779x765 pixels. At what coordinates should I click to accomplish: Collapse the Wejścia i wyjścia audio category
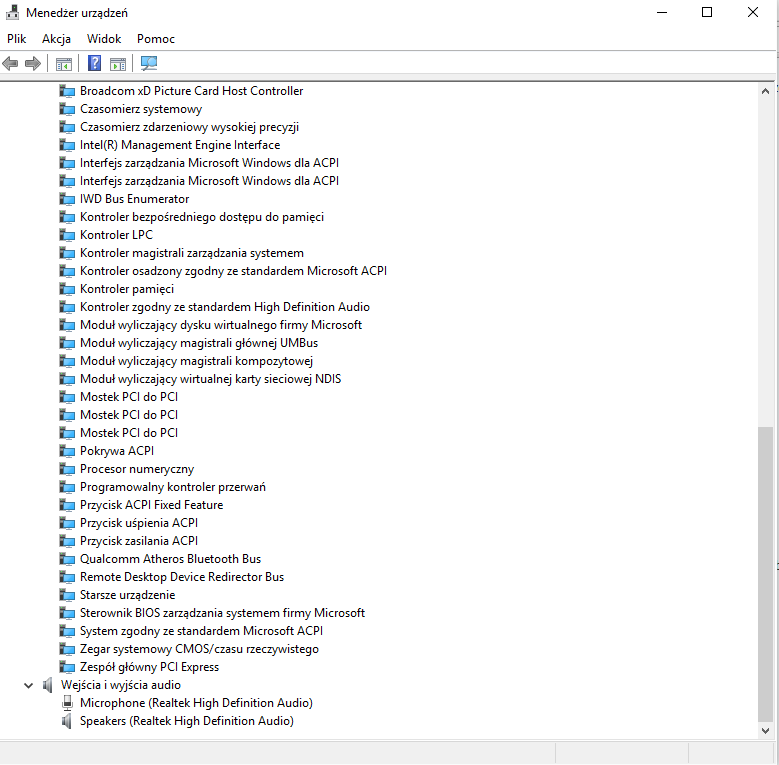(x=28, y=686)
